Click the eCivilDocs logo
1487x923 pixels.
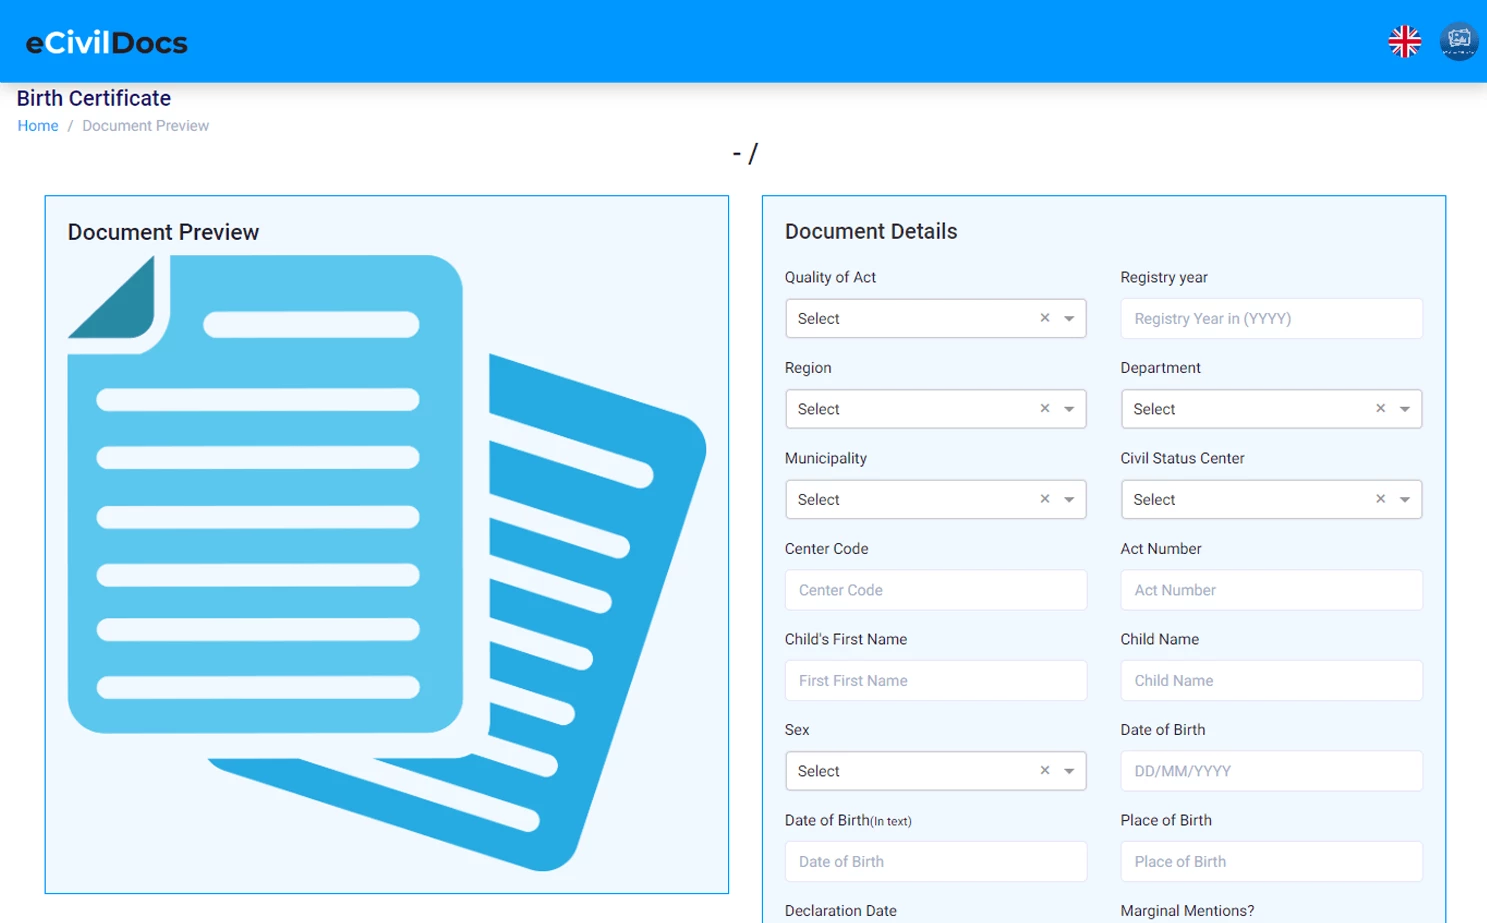click(x=105, y=42)
